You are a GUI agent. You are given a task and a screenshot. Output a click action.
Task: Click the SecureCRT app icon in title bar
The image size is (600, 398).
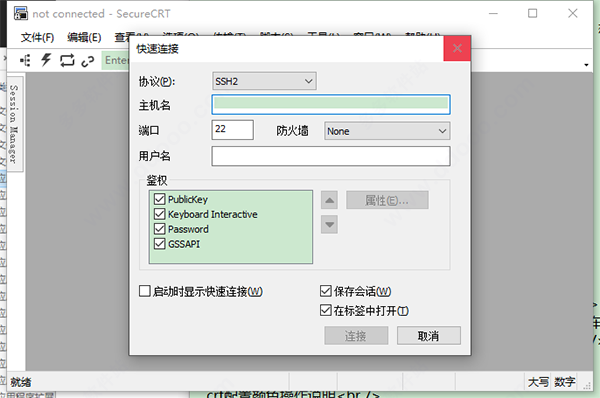pyautogui.click(x=21, y=13)
